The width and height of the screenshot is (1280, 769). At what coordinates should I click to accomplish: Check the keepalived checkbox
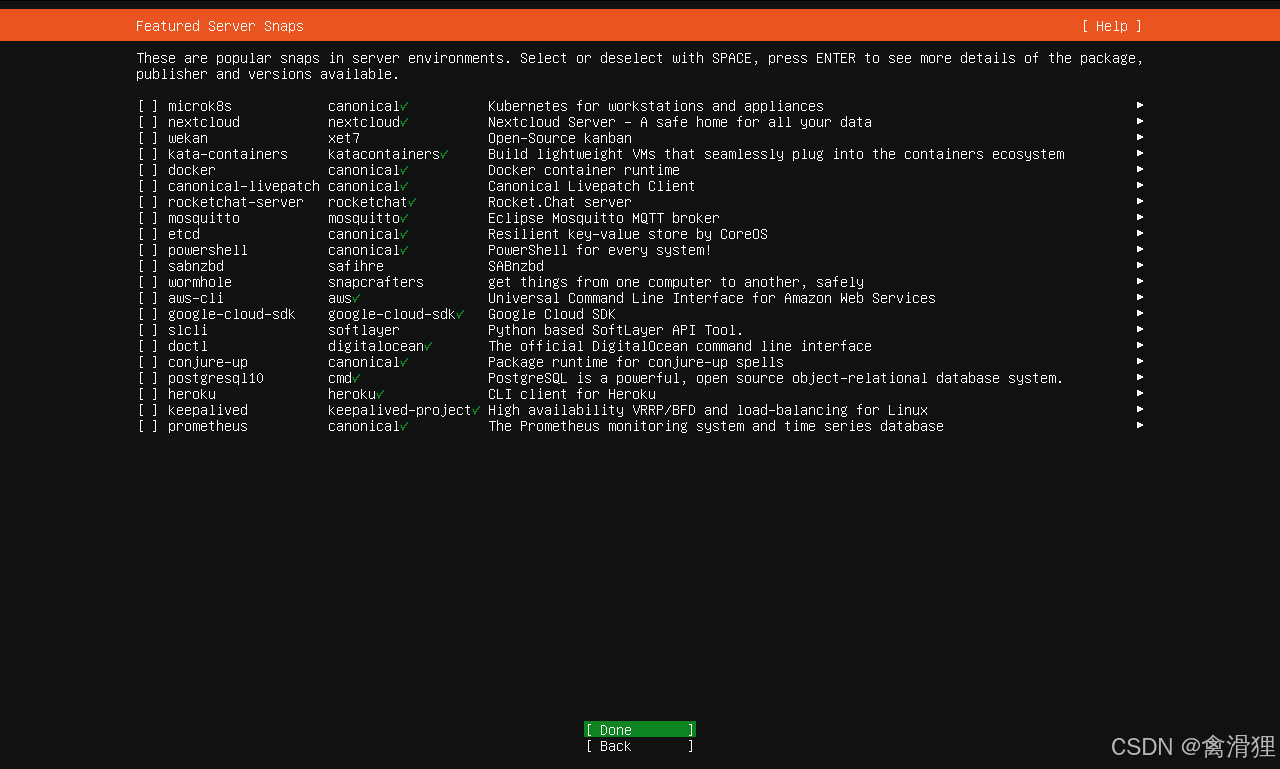pos(148,410)
